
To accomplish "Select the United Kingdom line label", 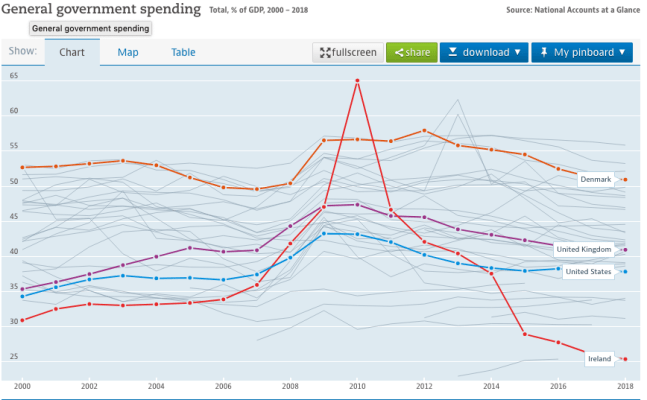I will [x=582, y=249].
